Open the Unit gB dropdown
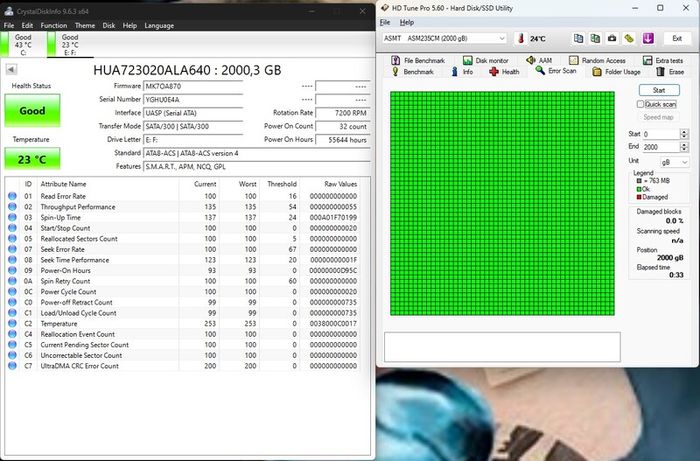The image size is (700, 461). tap(674, 162)
